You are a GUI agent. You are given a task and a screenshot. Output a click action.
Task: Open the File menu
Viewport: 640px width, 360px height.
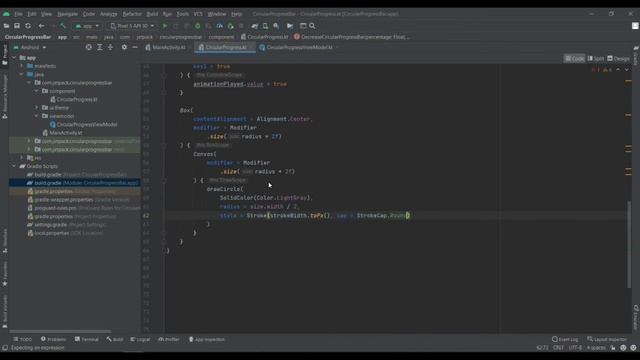[x=18, y=14]
